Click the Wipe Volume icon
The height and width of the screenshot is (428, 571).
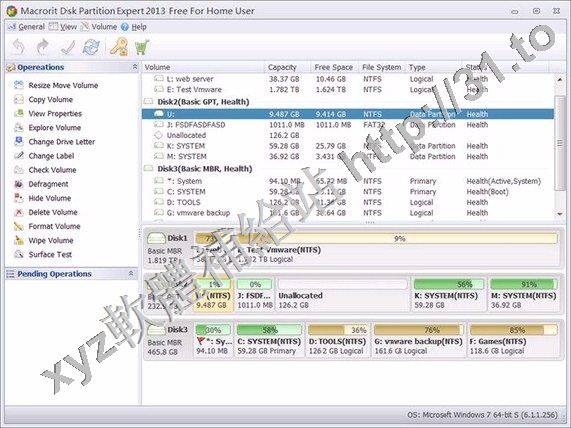[x=19, y=240]
